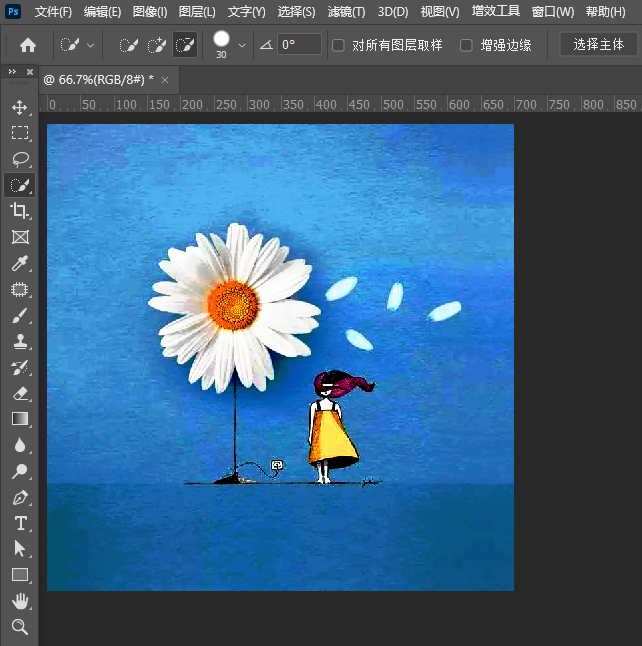Image resolution: width=642 pixels, height=646 pixels.
Task: Open the 图像(I) menu
Action: click(x=150, y=12)
